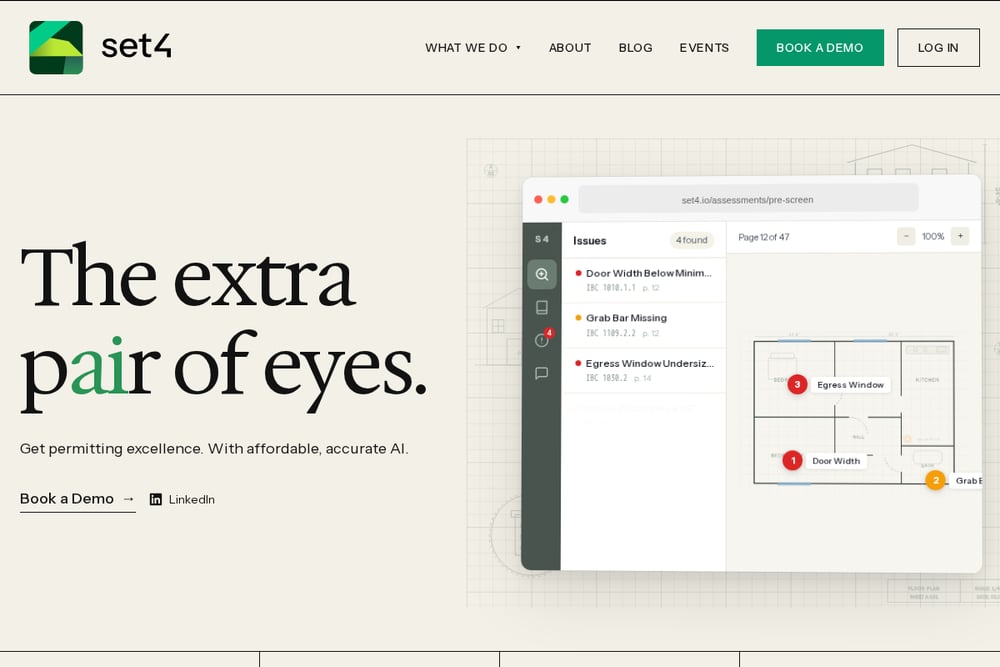This screenshot has width=1000, height=667.
Task: Select Egress Window Undersized issue
Action: click(x=643, y=370)
